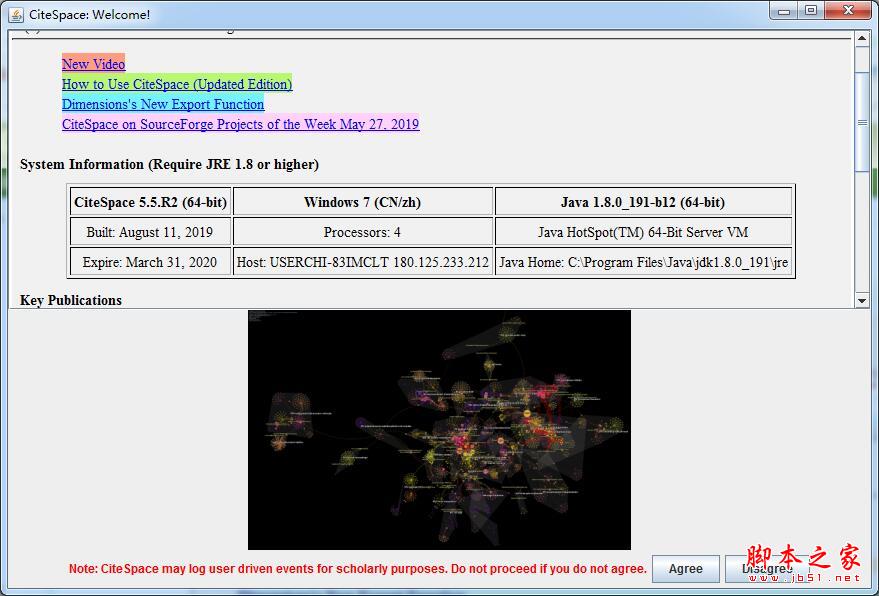
Task: Click the 'Java Home' path cell
Action: coord(643,262)
